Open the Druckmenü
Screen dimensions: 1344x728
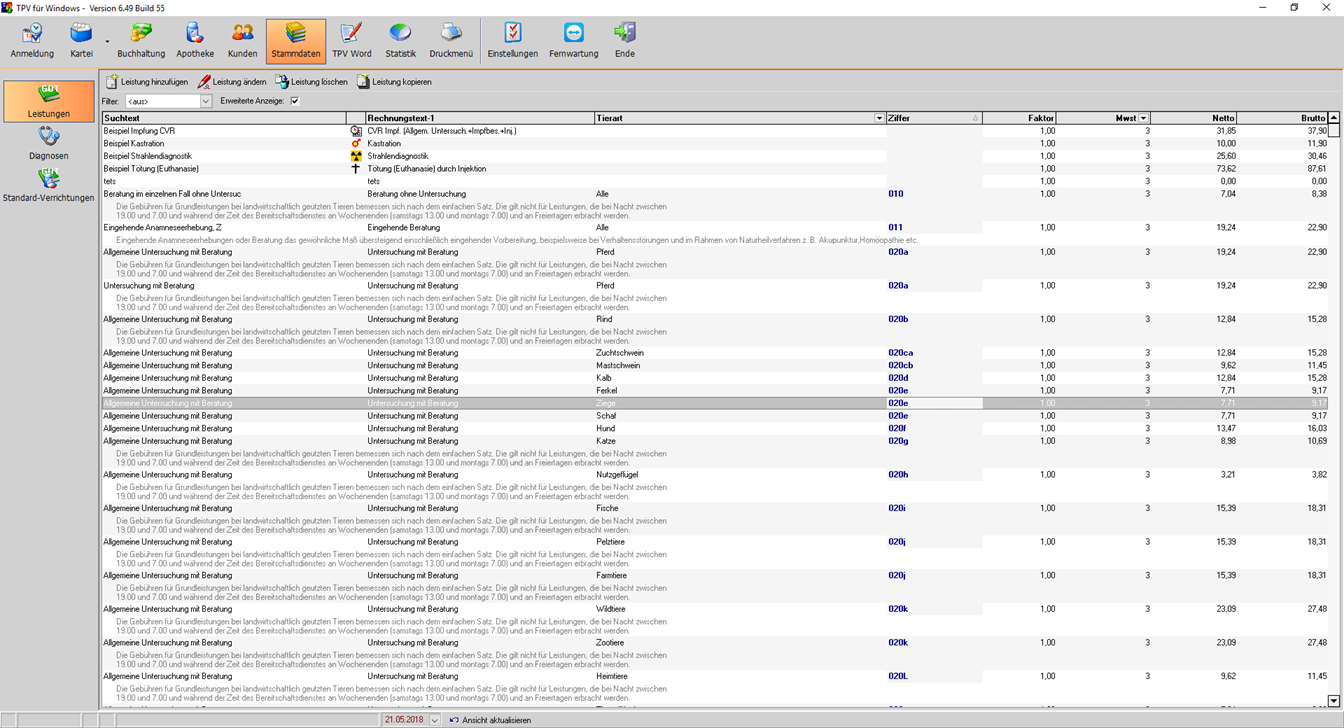point(451,40)
